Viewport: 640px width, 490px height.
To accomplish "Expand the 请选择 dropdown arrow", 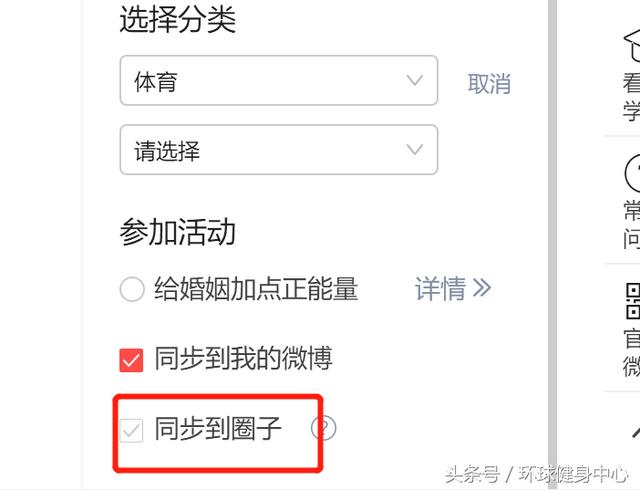I will pyautogui.click(x=415, y=149).
